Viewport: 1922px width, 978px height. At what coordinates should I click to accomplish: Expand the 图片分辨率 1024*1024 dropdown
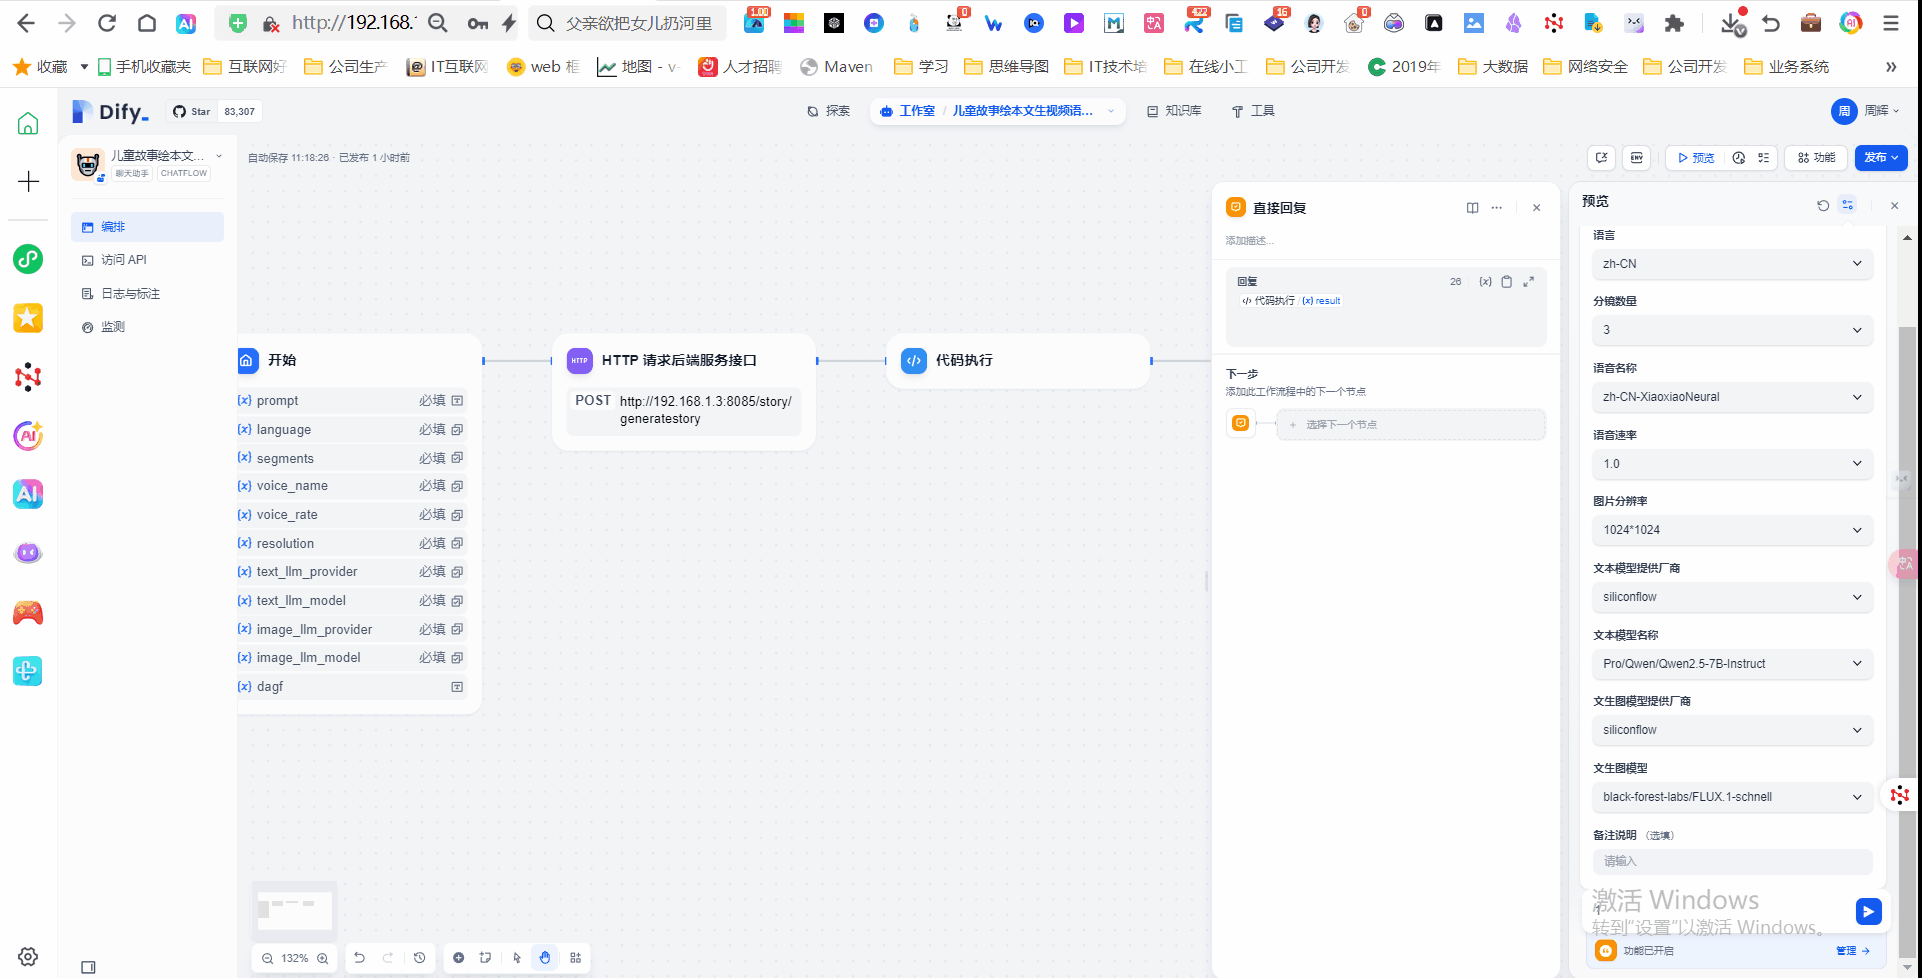coord(1731,530)
